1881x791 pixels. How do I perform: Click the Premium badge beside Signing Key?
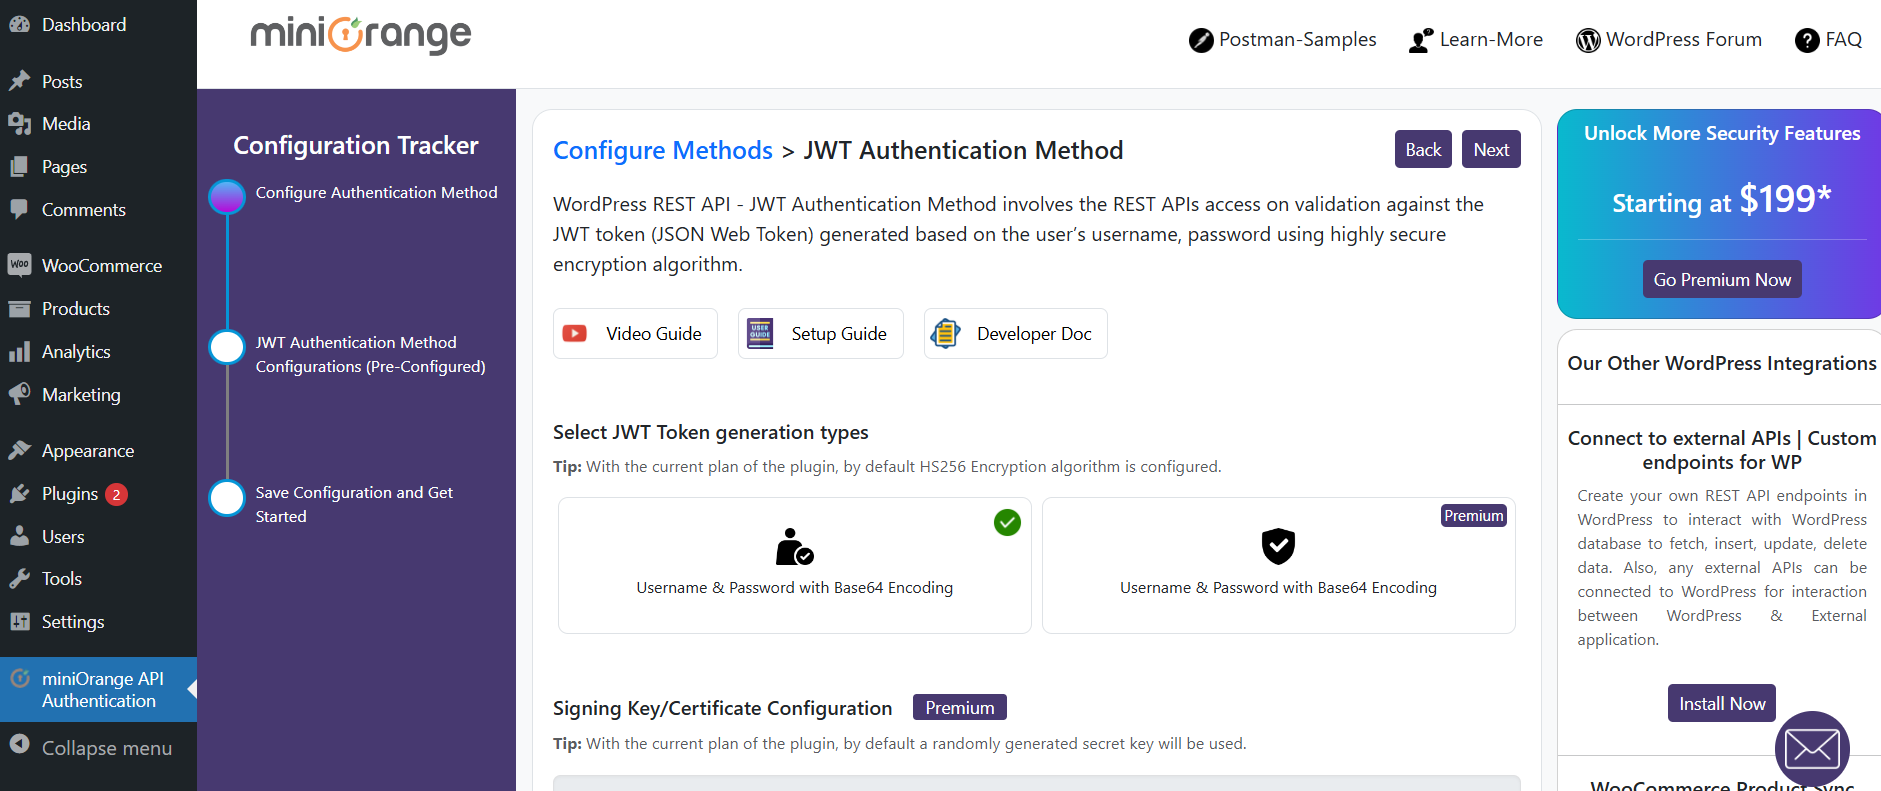click(960, 707)
